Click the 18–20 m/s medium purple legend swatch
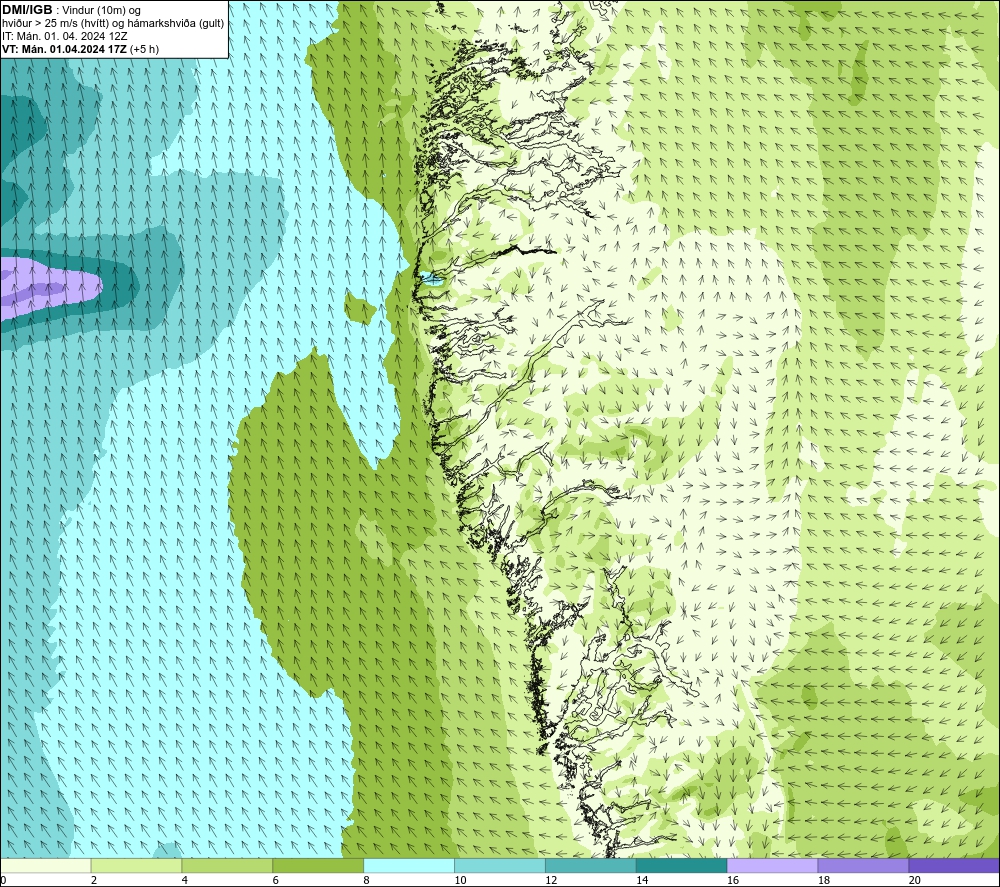Screen dimensions: 1000x887 (x=864, y=866)
